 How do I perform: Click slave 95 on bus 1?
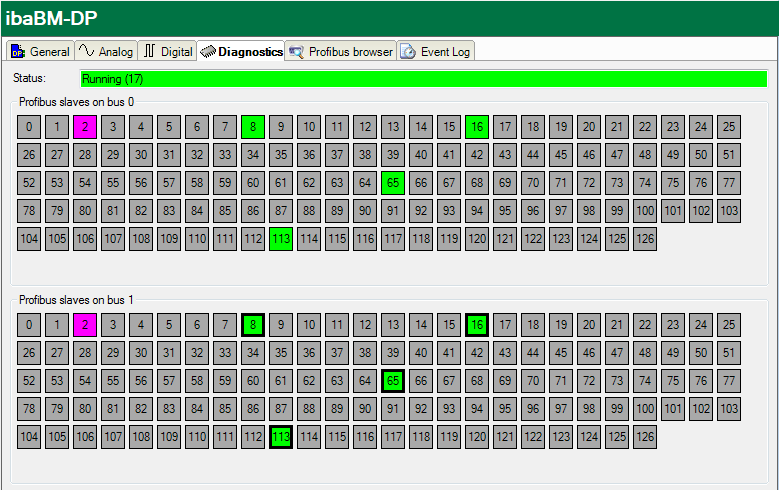(x=505, y=408)
